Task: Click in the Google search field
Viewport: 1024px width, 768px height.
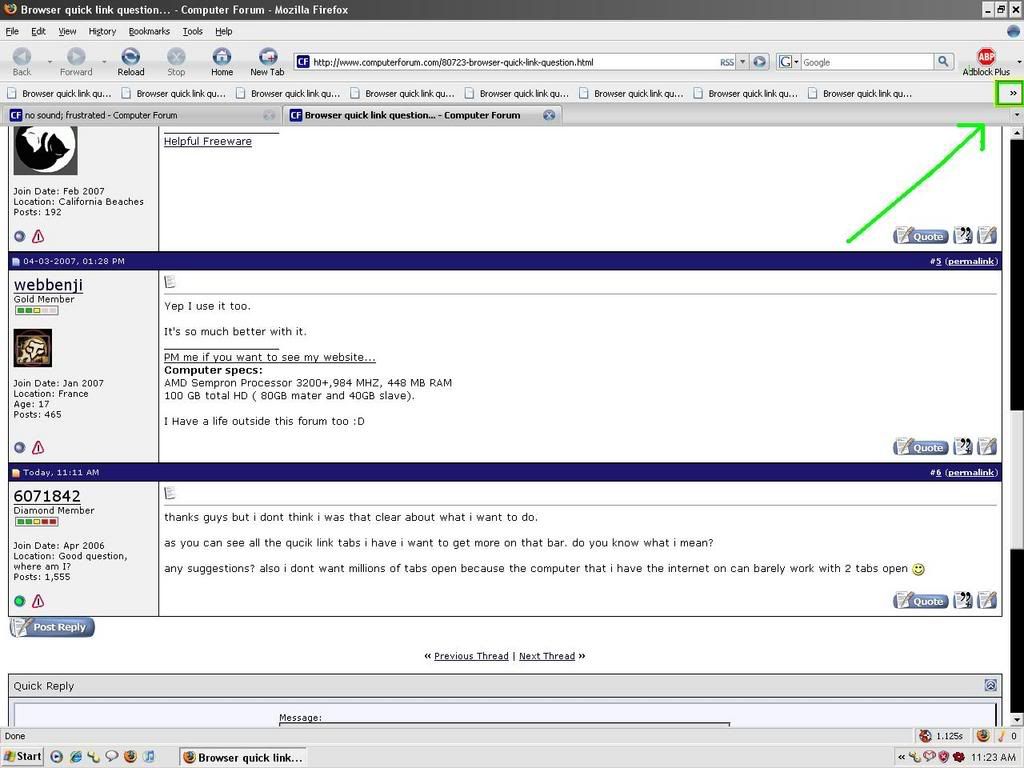Action: pyautogui.click(x=865, y=62)
